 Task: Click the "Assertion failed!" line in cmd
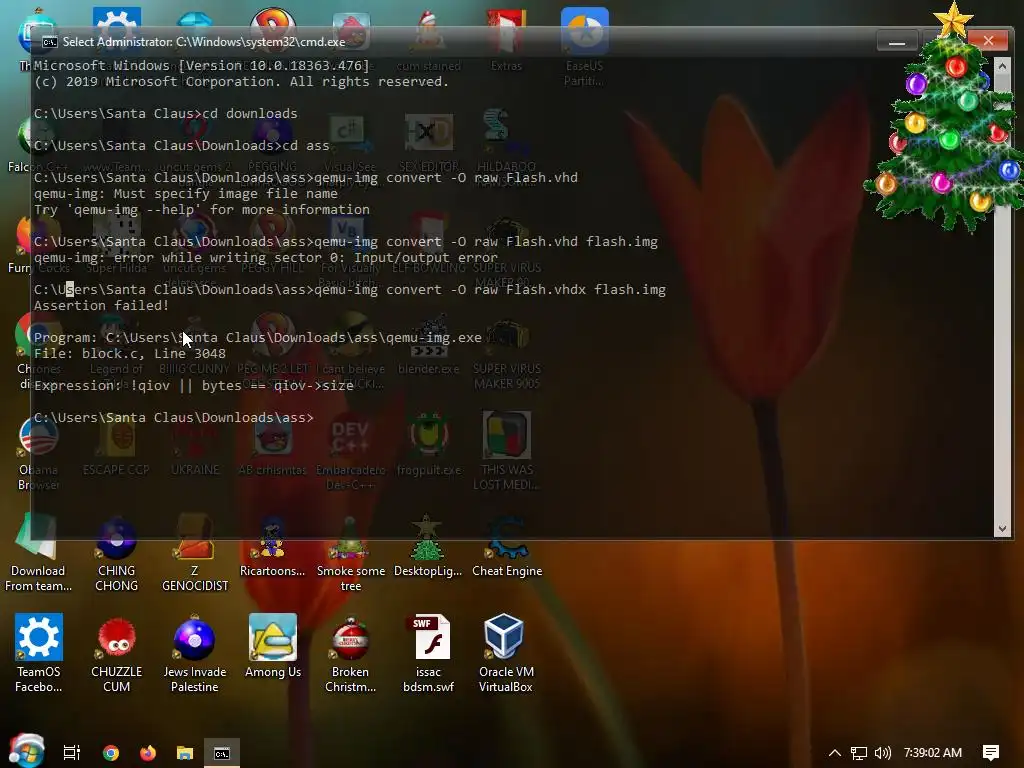[x=101, y=306]
